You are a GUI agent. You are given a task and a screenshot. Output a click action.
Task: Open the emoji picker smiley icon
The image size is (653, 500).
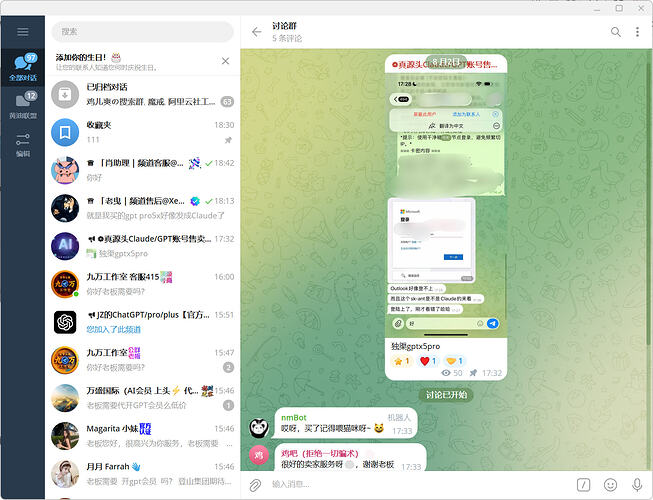click(610, 485)
